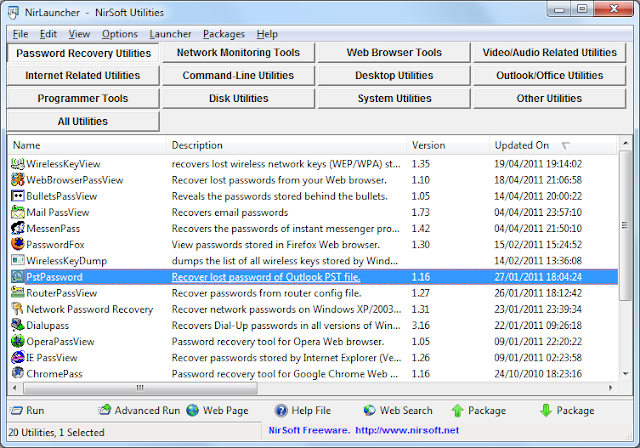Sort by the Name column header
The image size is (640, 448).
[87, 145]
